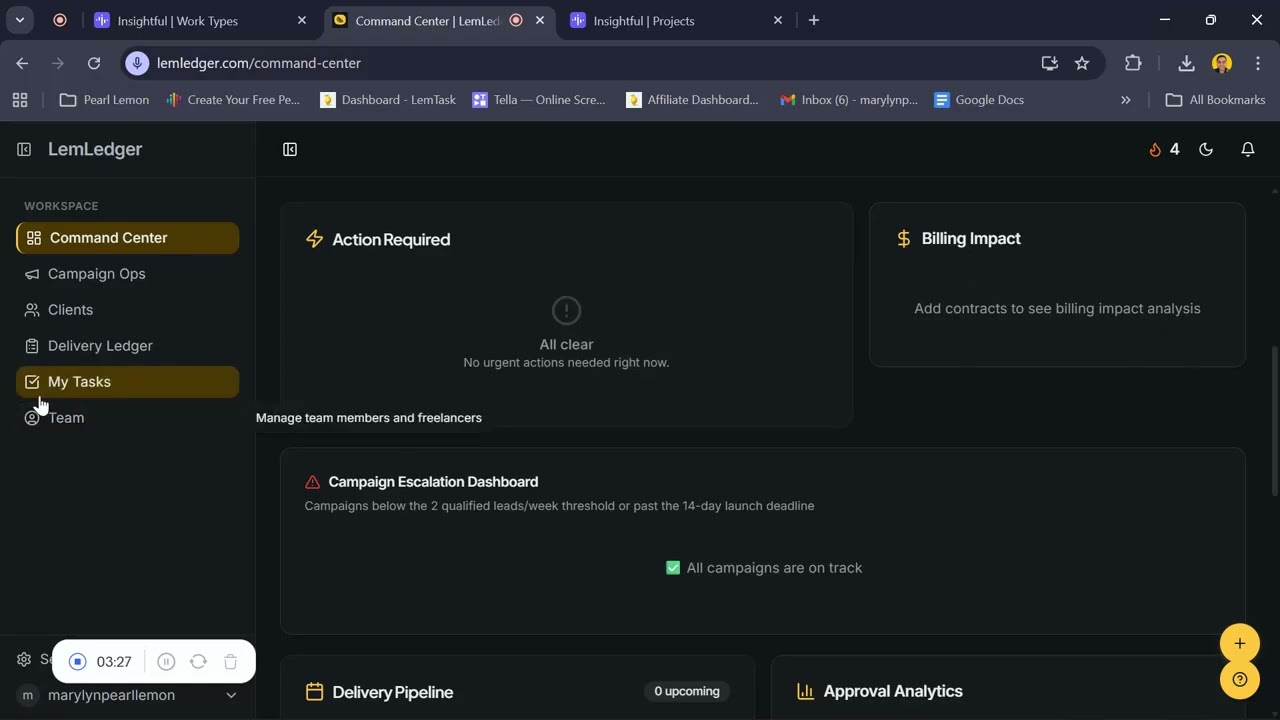The width and height of the screenshot is (1280, 720).
Task: Open tab search dropdown arrow
Action: [x=19, y=20]
